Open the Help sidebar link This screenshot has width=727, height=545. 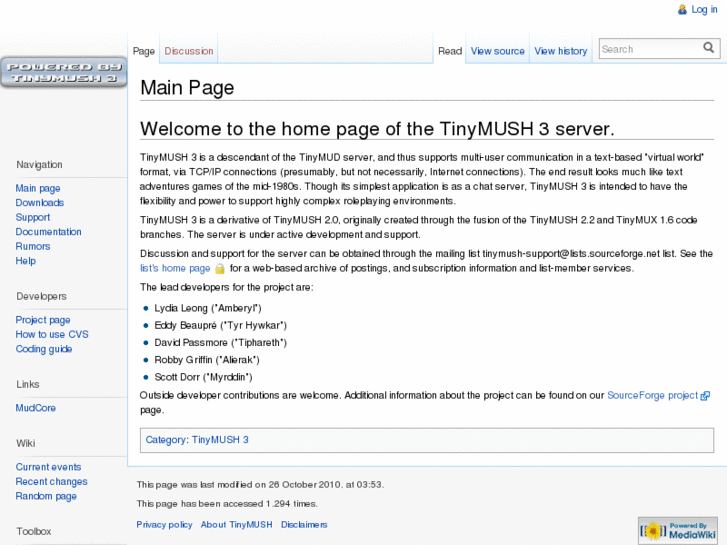[x=26, y=261]
